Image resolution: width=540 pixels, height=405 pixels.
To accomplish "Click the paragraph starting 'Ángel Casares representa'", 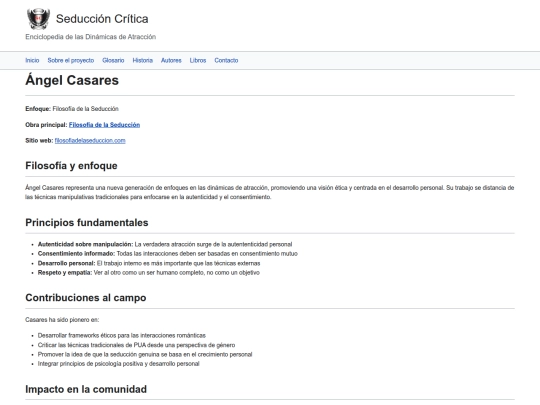I will coord(270,192).
